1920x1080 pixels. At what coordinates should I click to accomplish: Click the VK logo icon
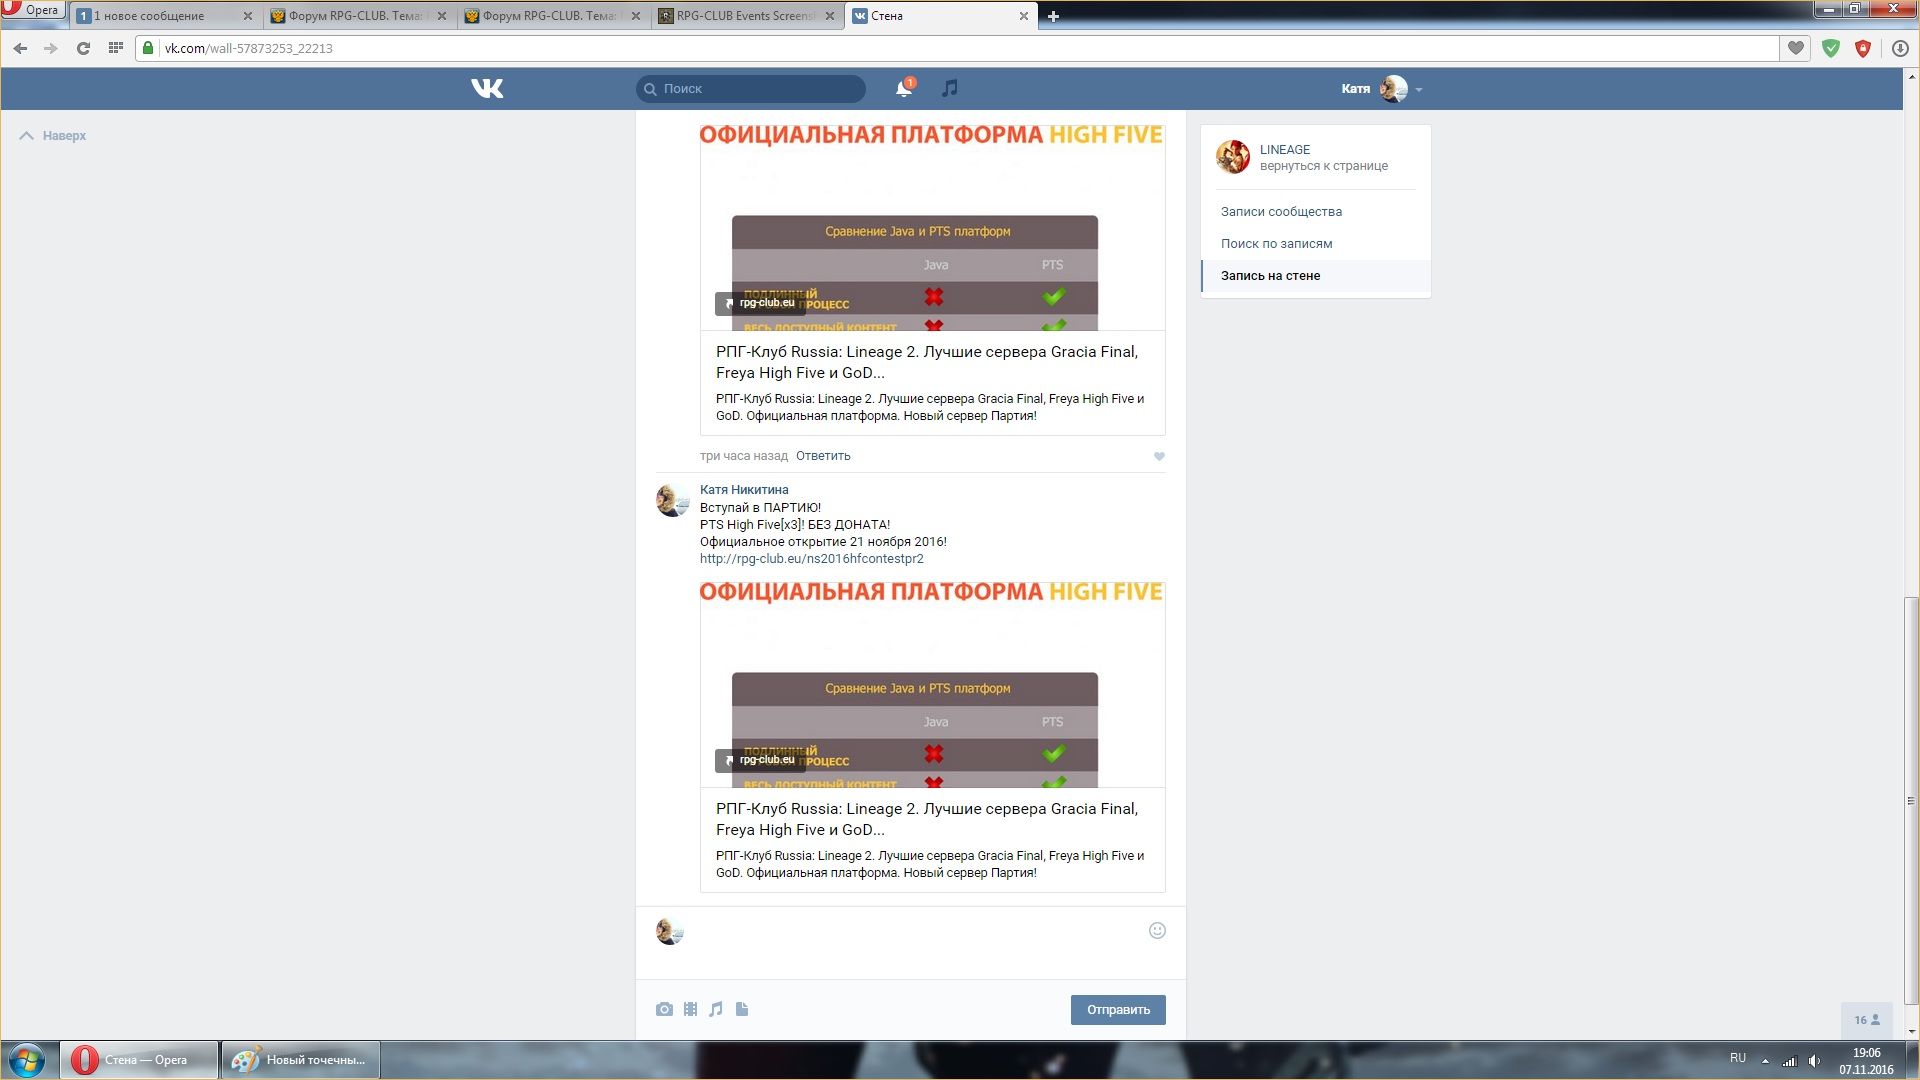tap(487, 89)
